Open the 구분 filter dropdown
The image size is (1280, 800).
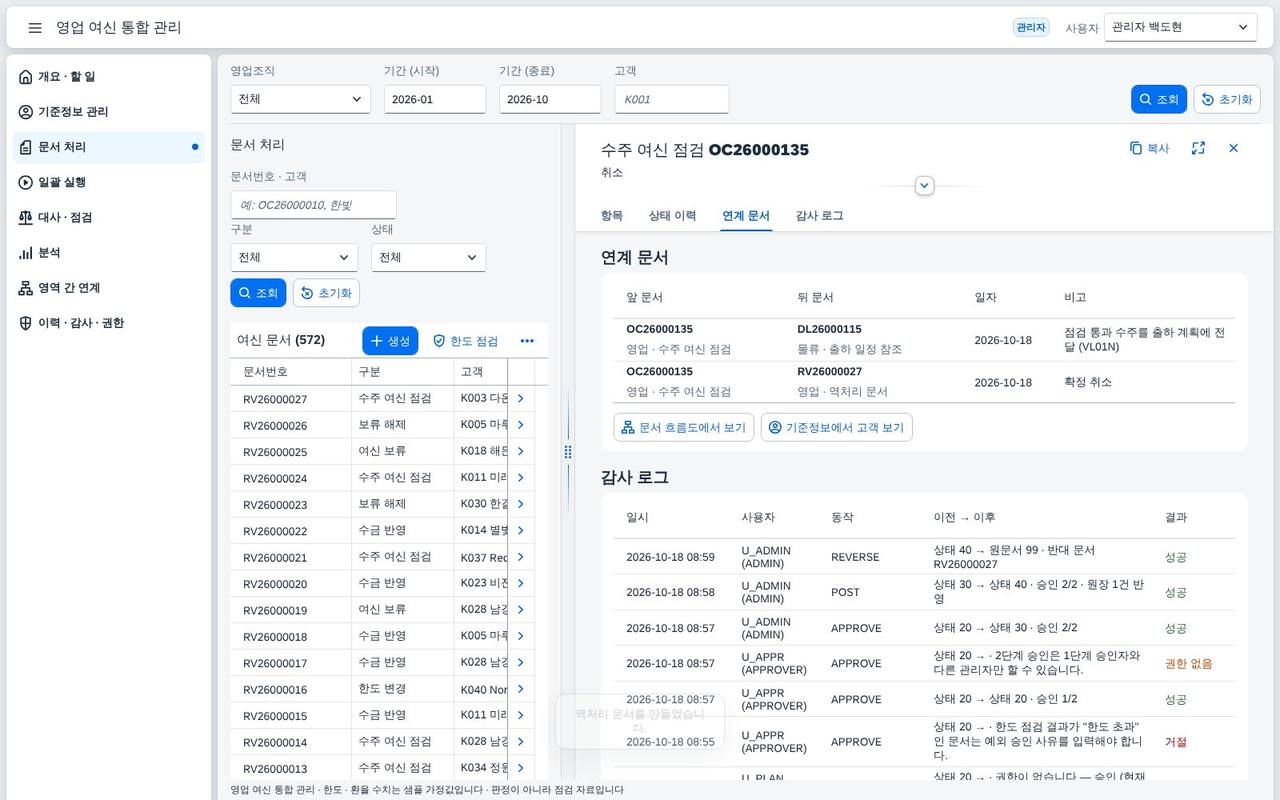click(294, 257)
